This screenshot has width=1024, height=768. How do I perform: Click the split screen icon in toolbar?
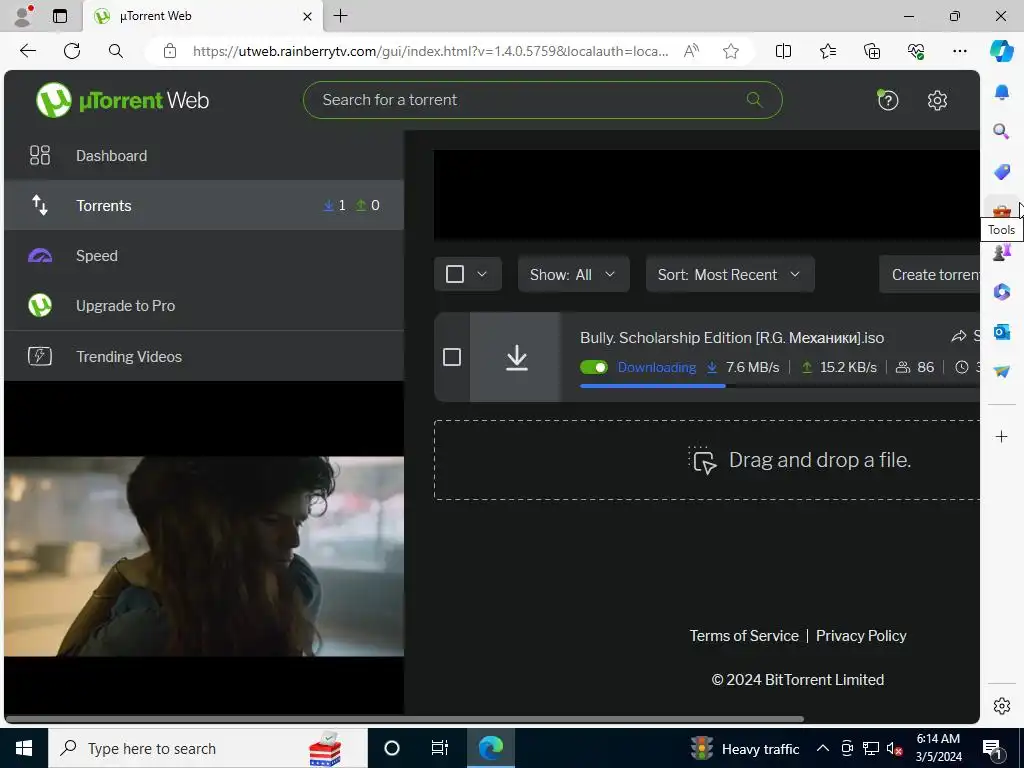(x=783, y=51)
